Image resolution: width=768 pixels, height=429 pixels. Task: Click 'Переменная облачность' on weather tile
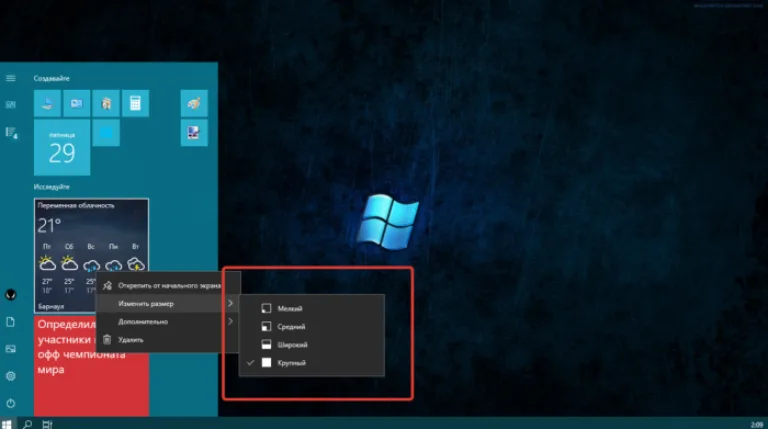76,206
